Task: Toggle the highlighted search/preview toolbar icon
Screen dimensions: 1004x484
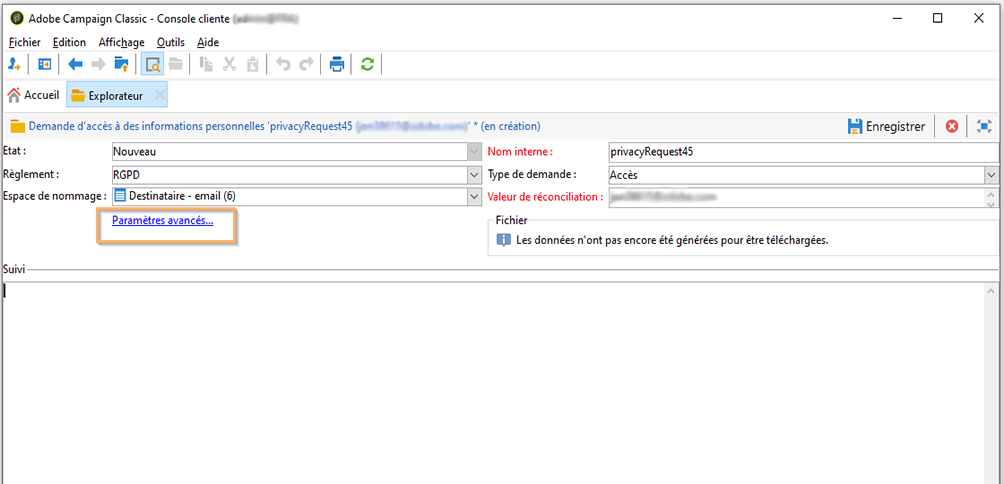Action: 152,64
